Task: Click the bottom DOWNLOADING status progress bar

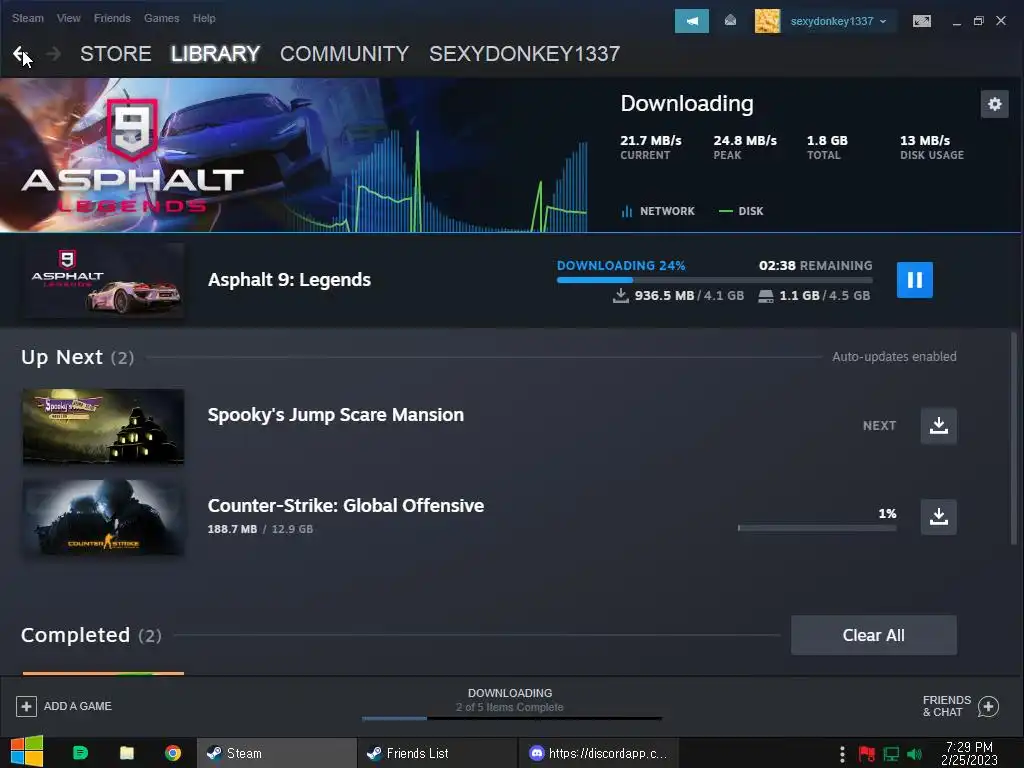Action: point(512,718)
